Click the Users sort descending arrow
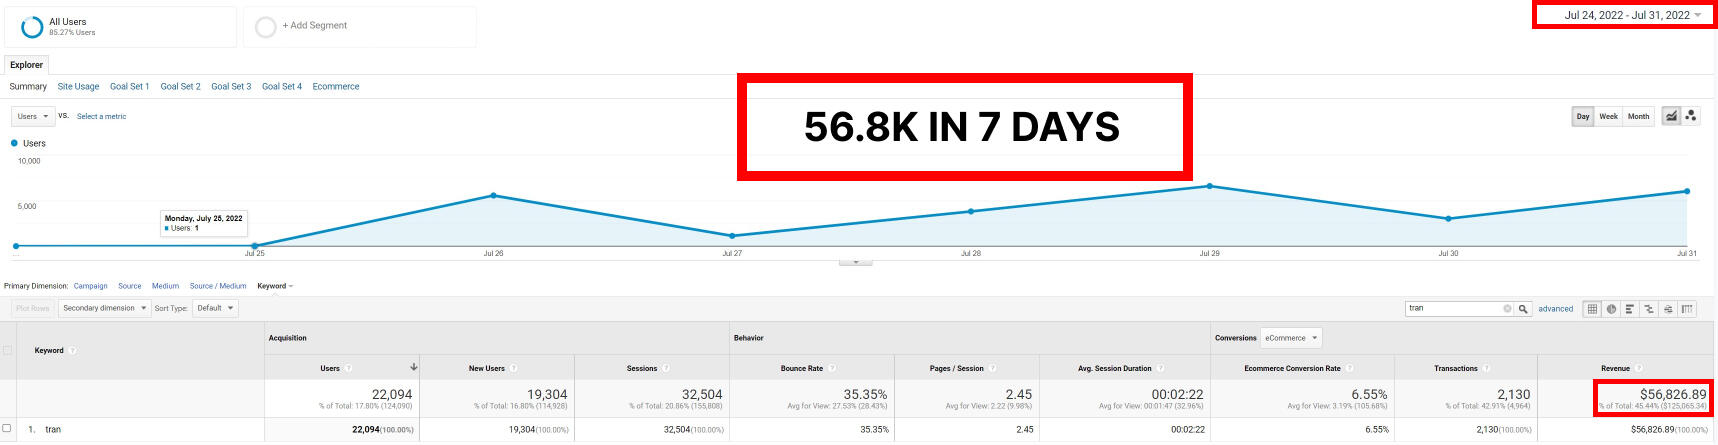1718x445 pixels. [413, 368]
